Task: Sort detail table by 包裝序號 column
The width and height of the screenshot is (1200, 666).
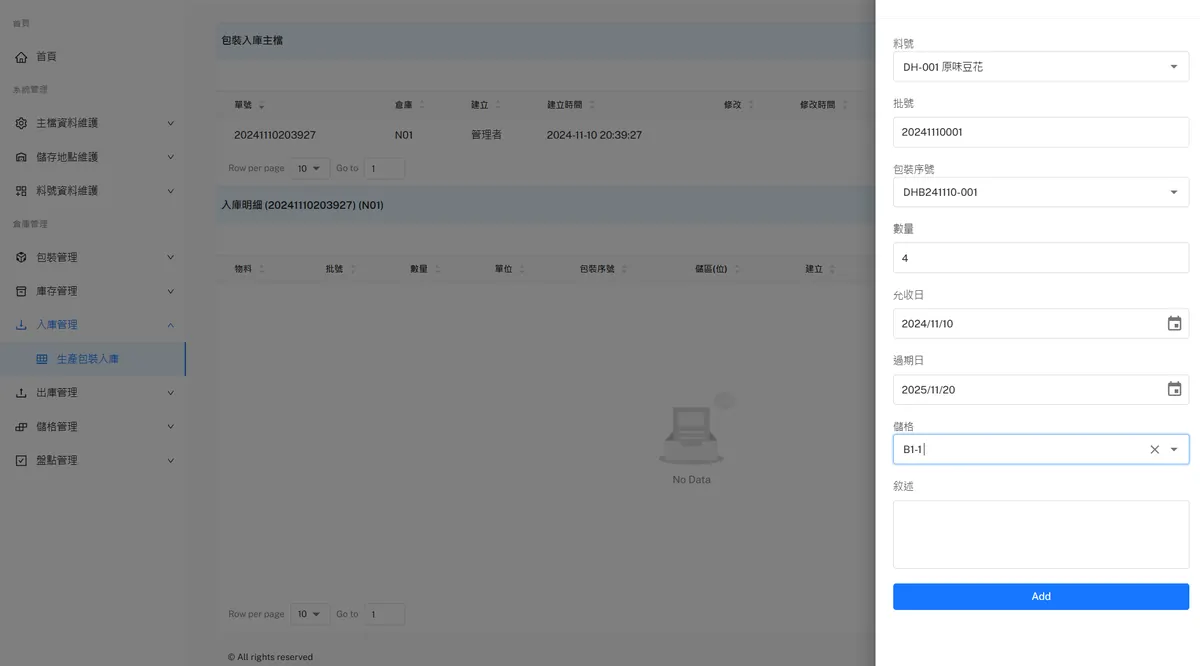Action: (624, 270)
